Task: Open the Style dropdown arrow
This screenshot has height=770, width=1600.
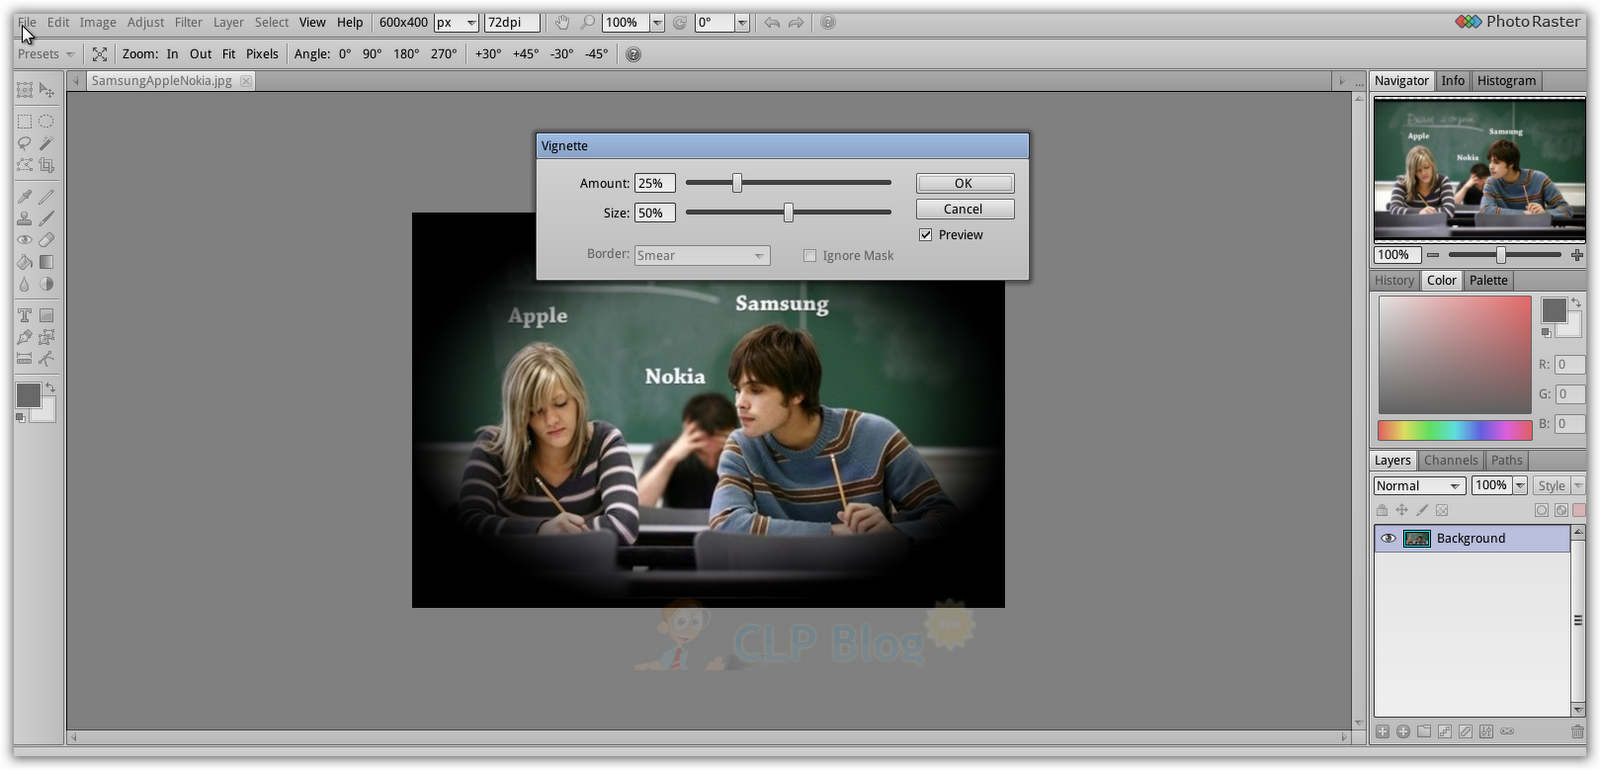Action: pos(1578,486)
